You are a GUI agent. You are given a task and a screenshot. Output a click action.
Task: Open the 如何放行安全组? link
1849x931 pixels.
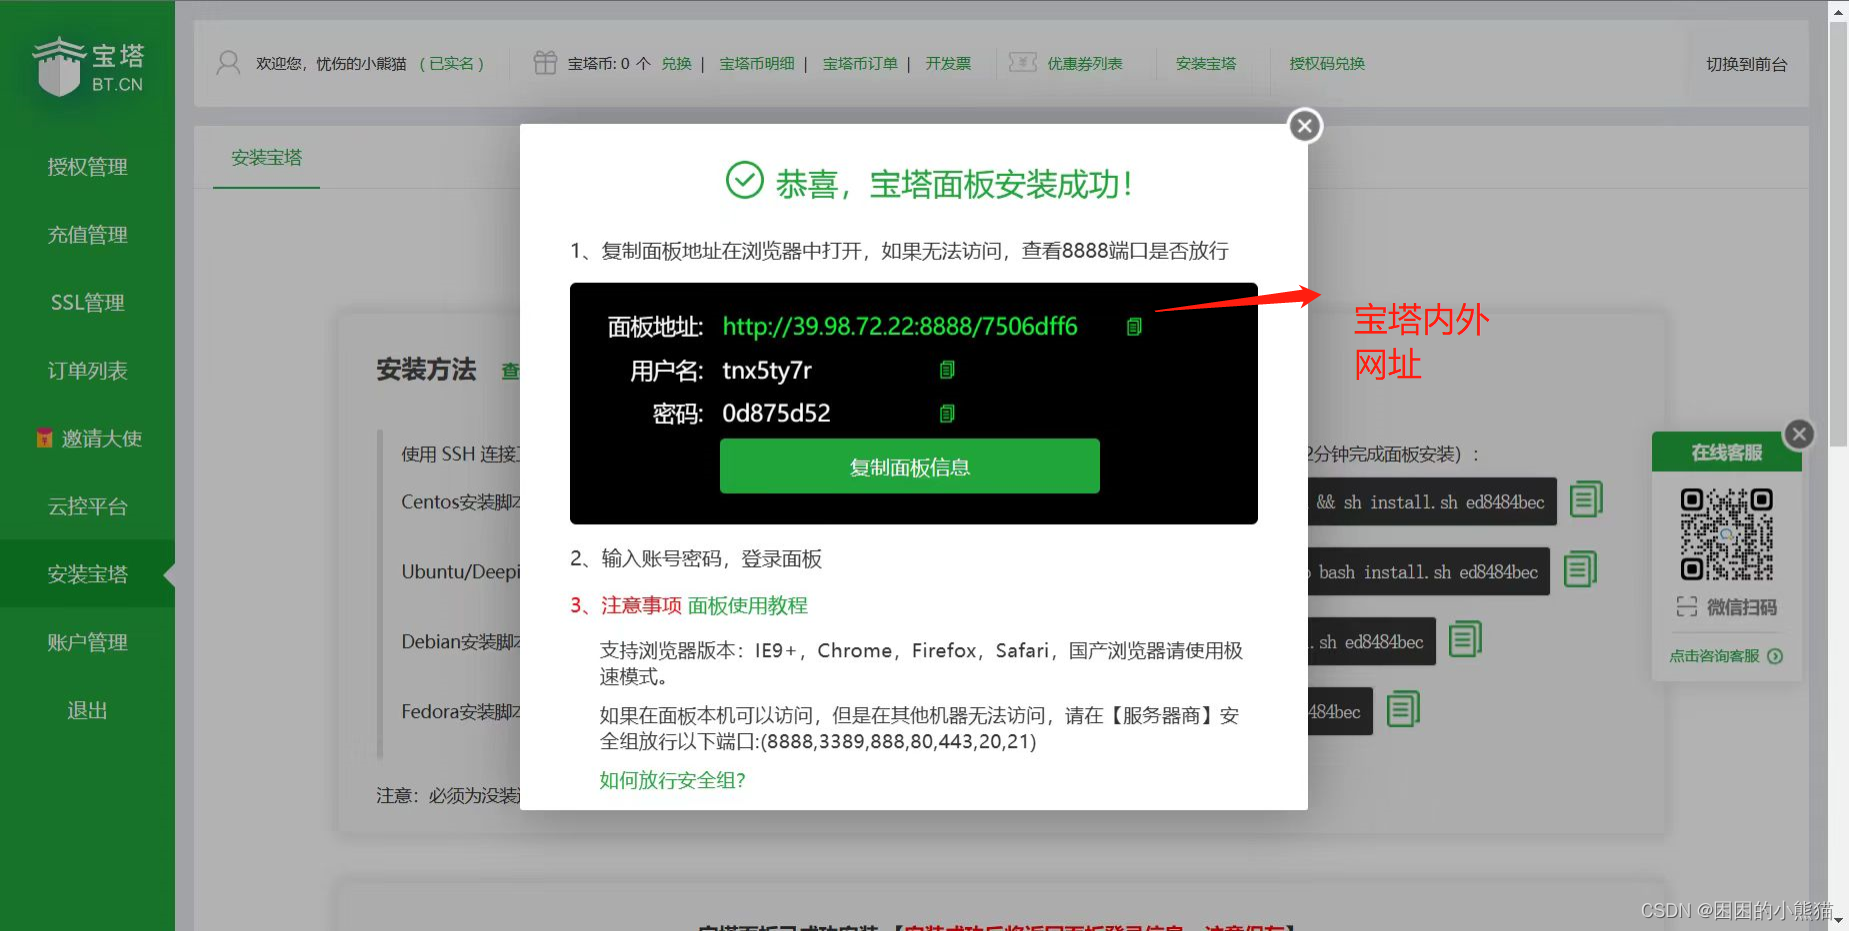[x=672, y=781]
